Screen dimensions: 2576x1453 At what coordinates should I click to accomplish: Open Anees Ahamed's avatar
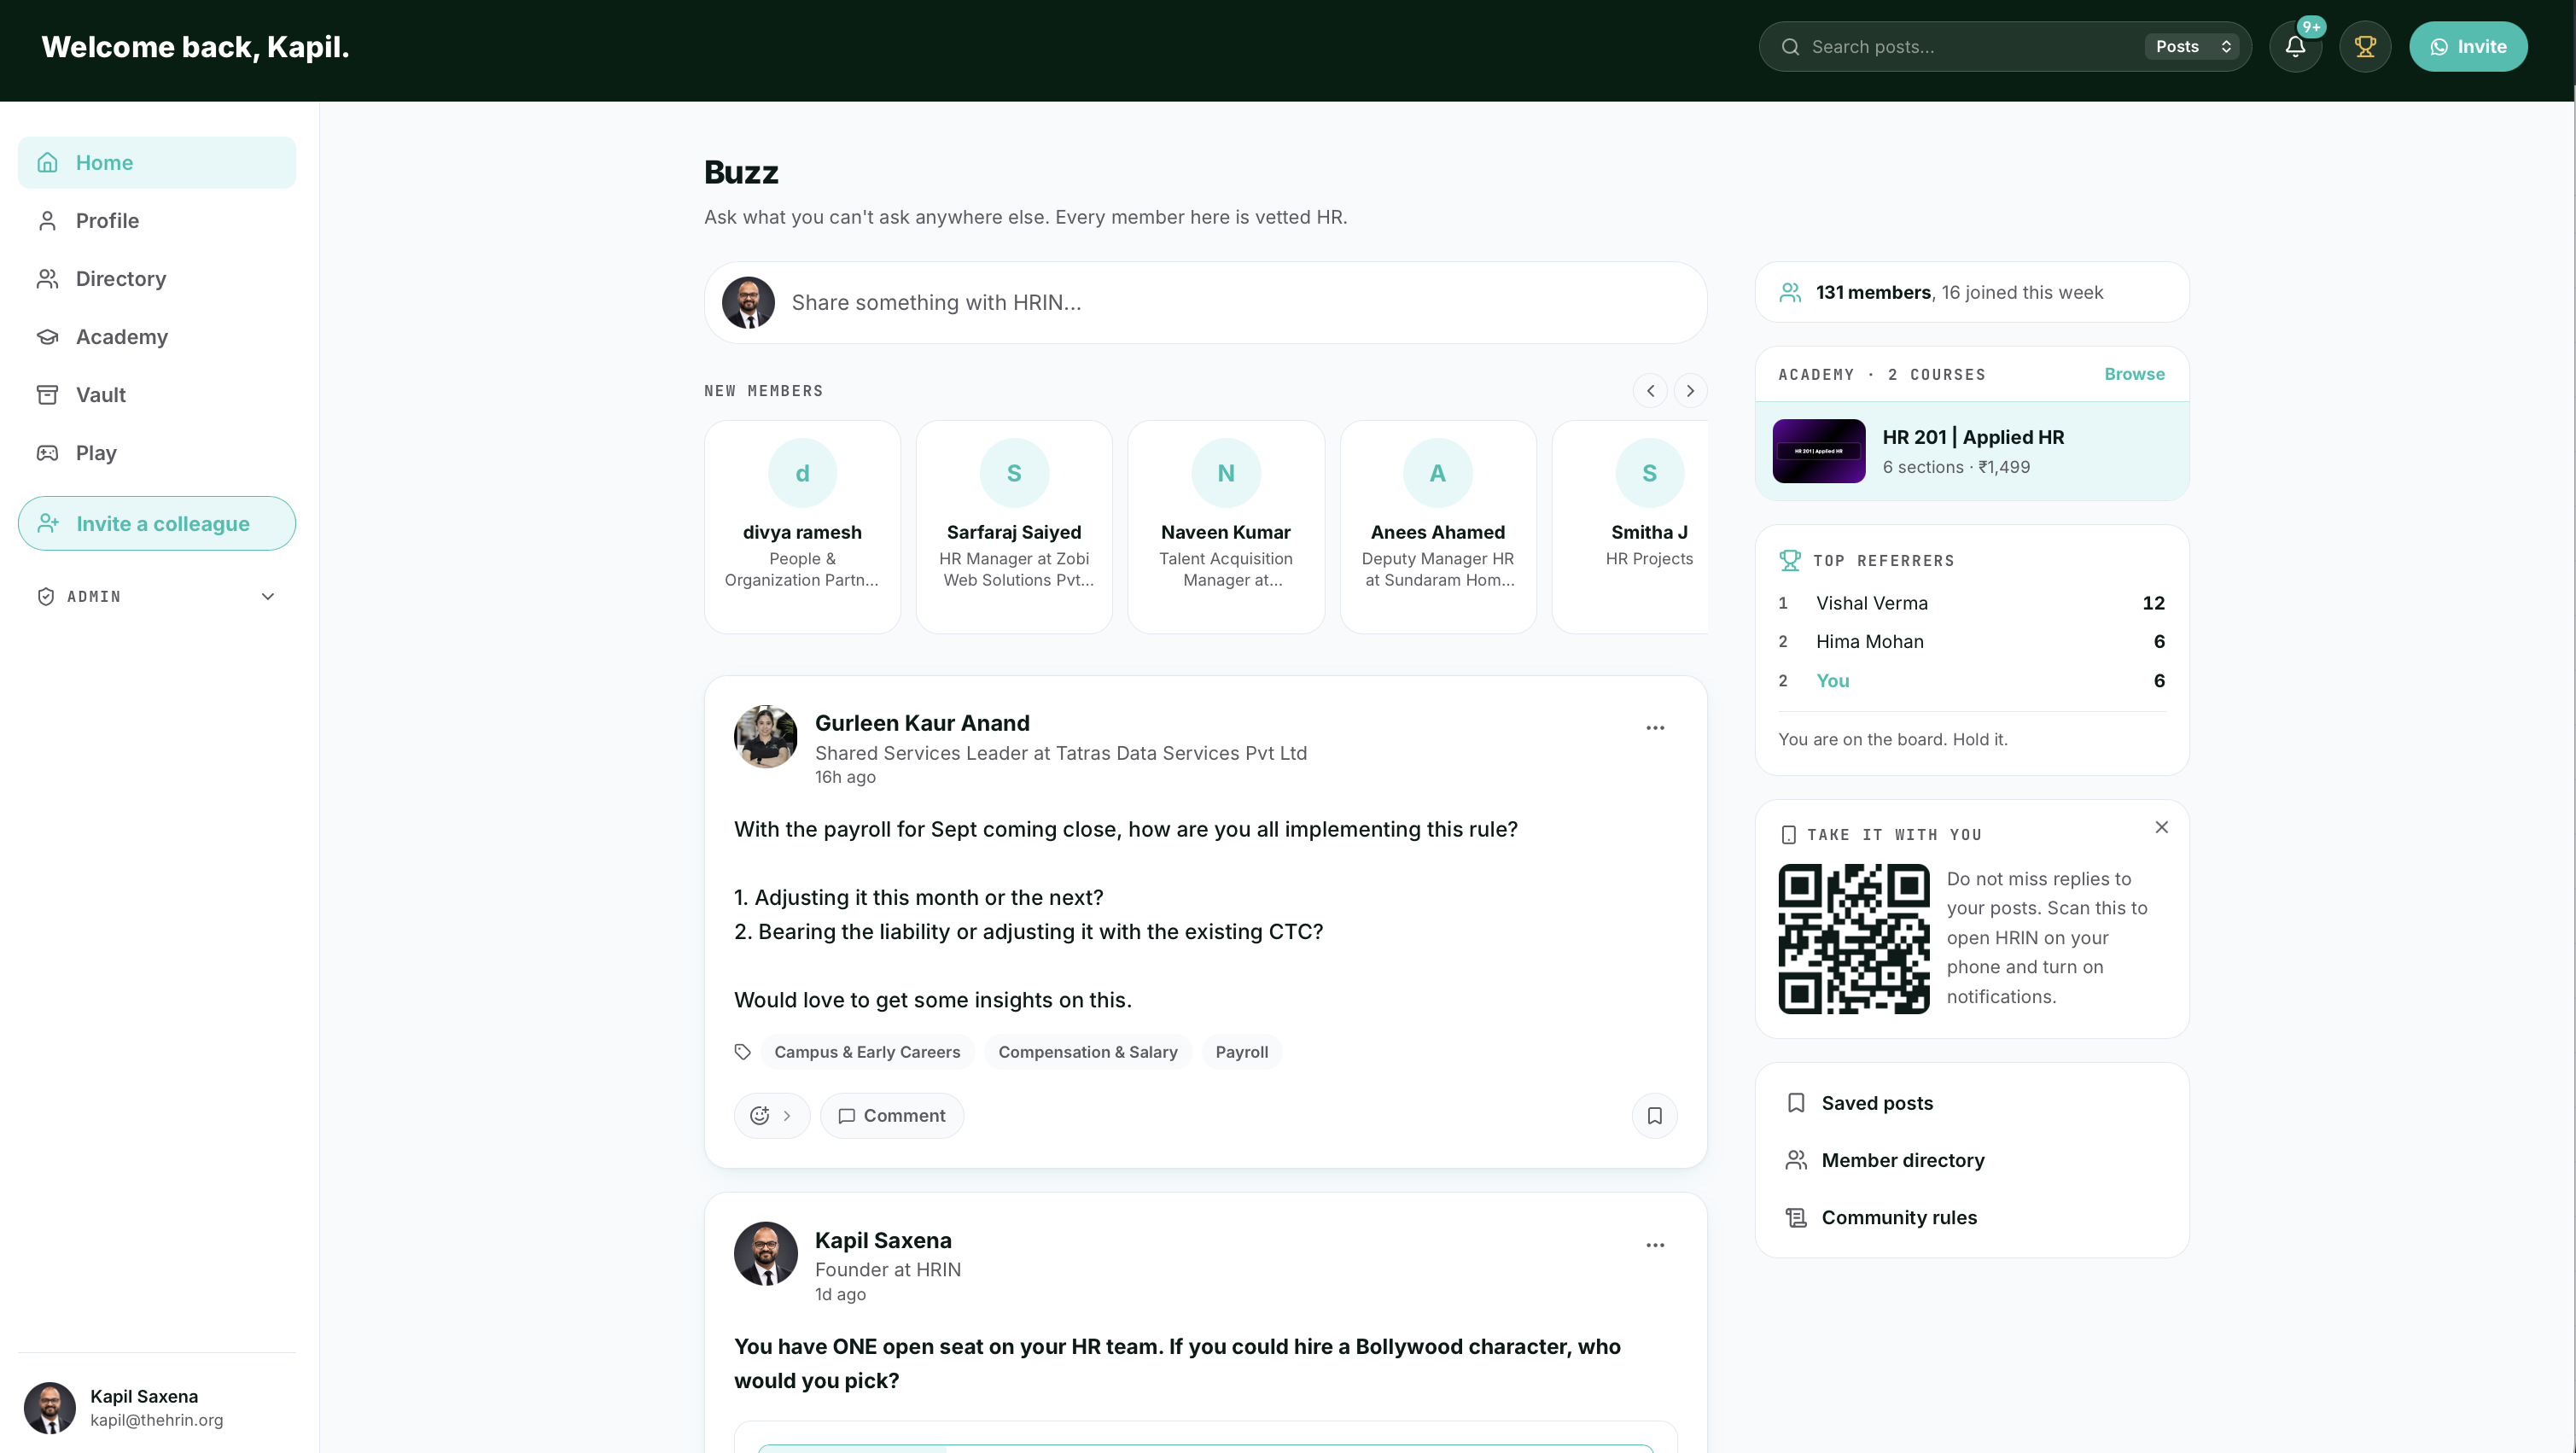tap(1438, 473)
